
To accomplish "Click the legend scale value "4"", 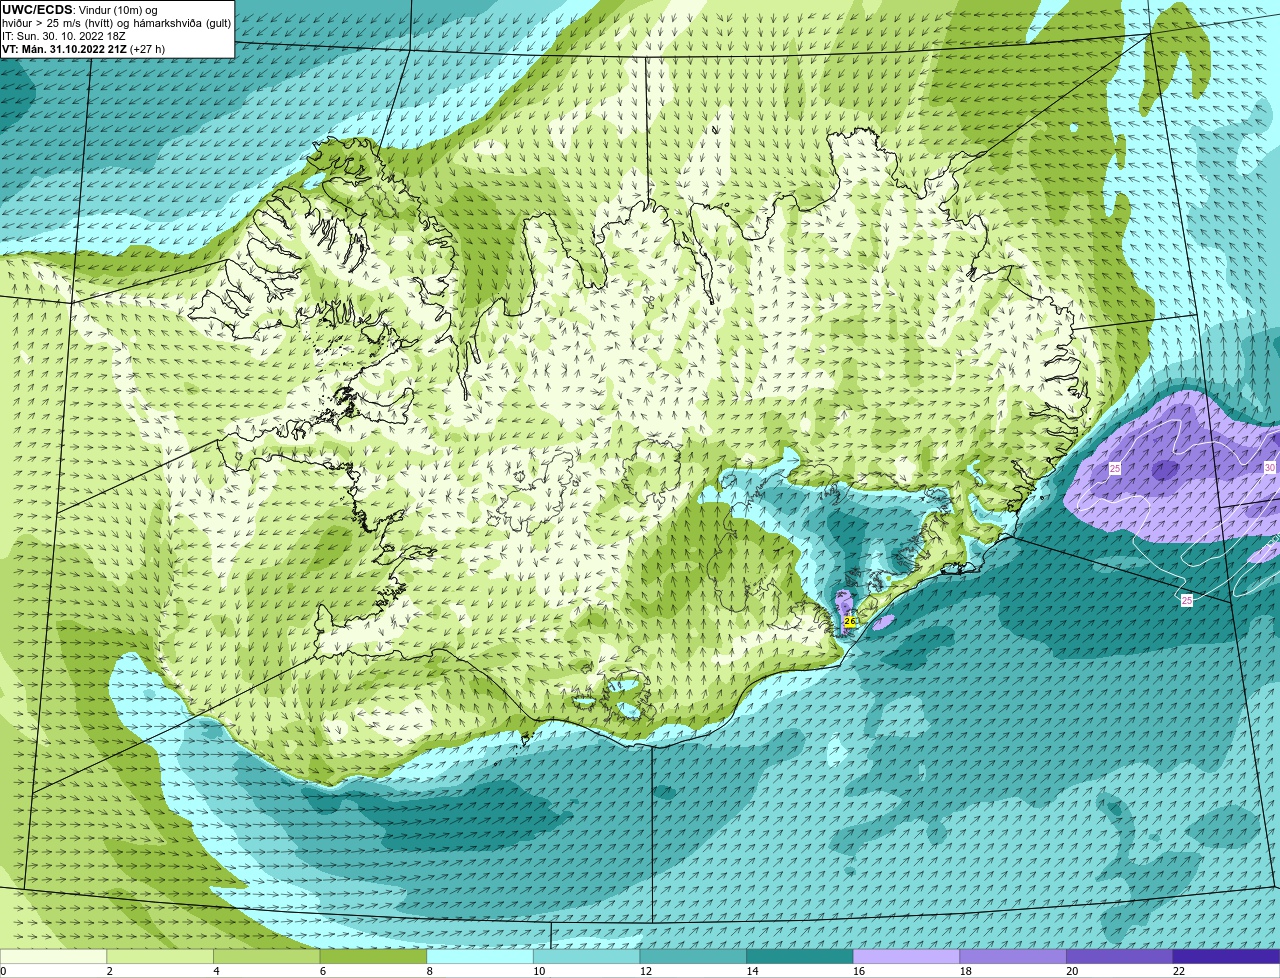I will tap(217, 971).
